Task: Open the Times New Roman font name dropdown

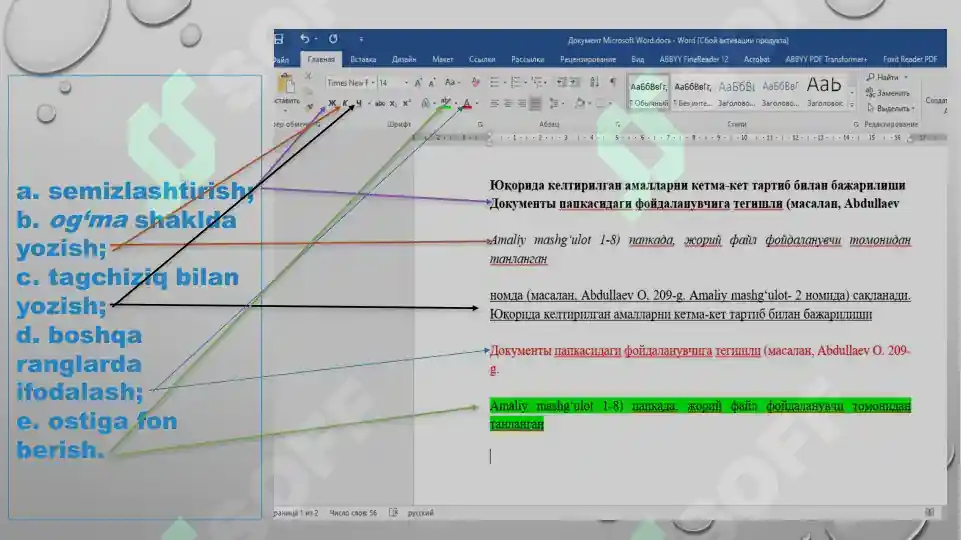Action: point(373,82)
